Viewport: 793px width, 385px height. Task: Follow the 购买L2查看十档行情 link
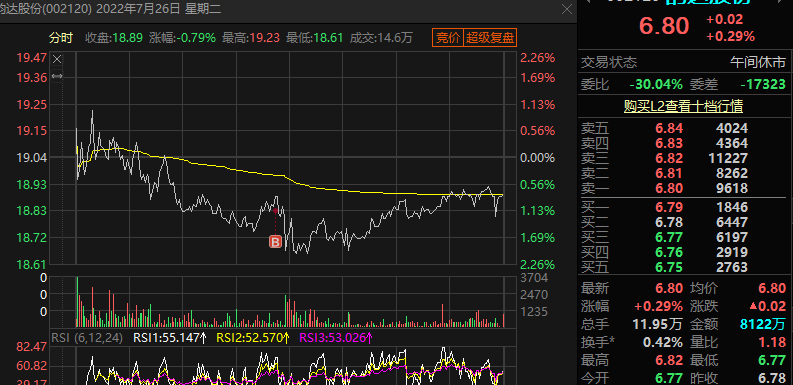coord(683,106)
